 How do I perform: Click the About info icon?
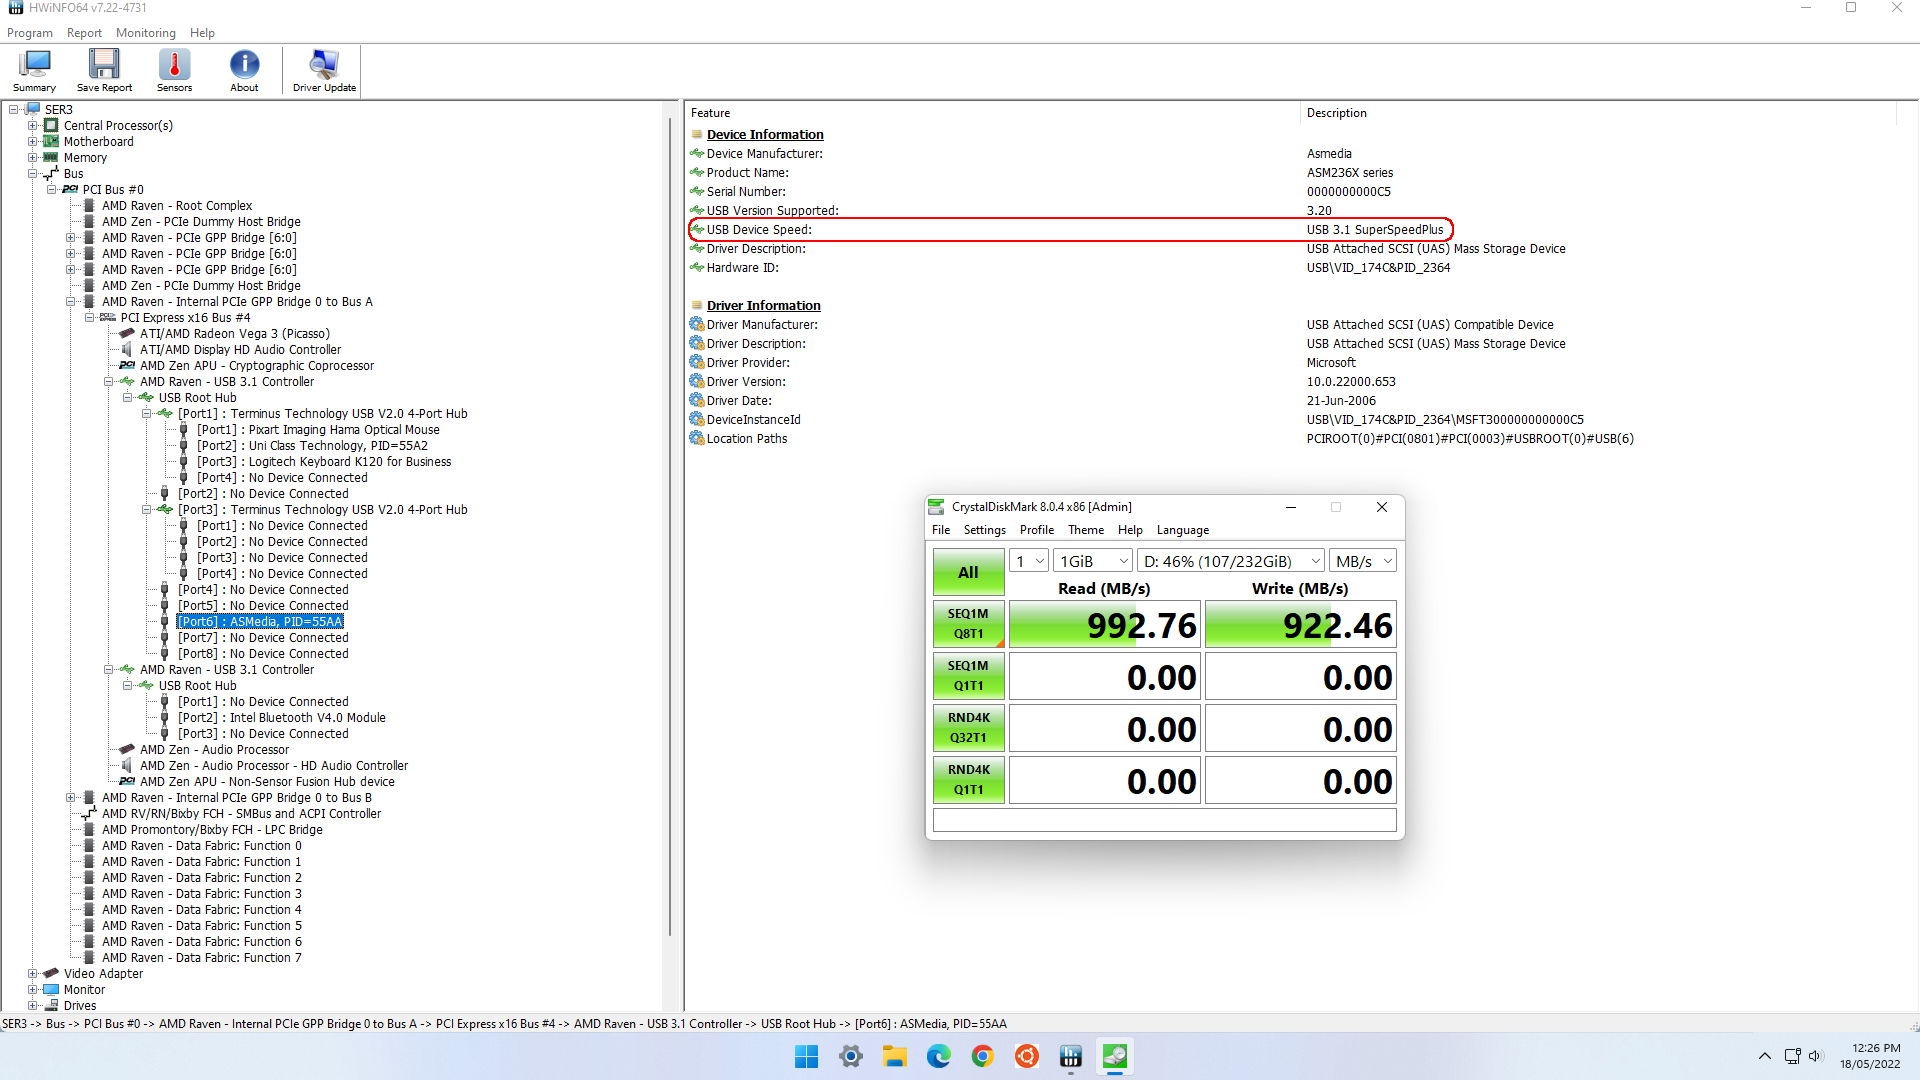point(244,71)
